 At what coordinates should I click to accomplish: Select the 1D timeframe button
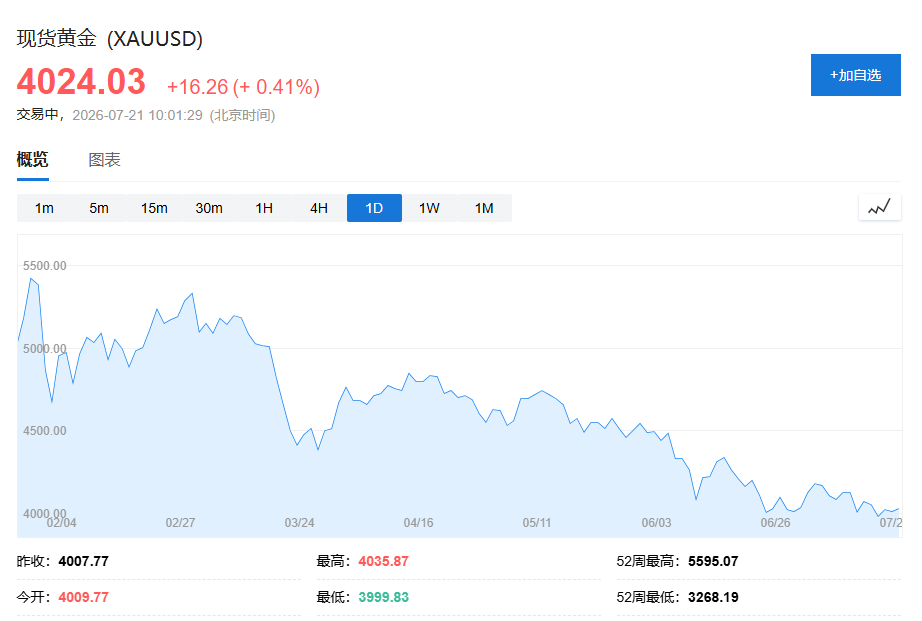[374, 208]
